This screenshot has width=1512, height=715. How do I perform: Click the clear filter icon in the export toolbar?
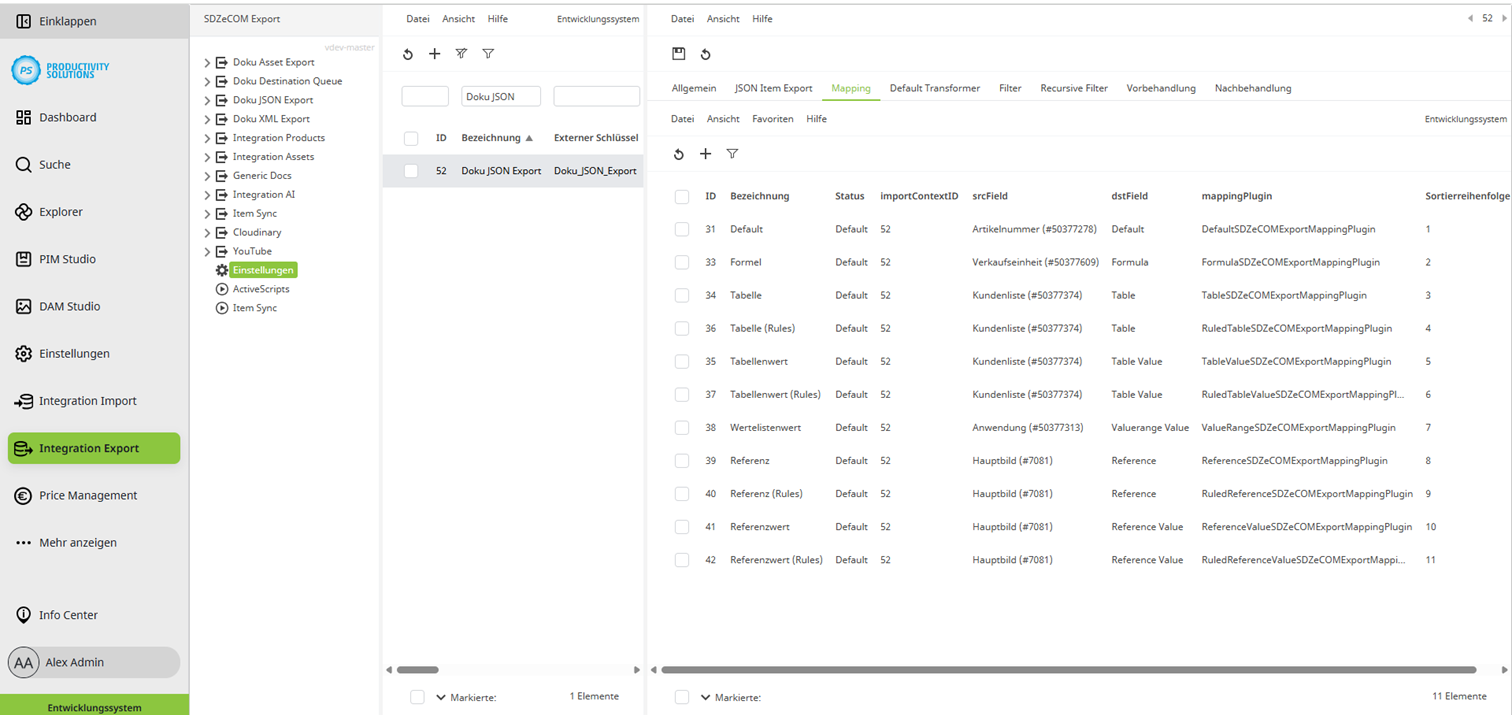461,54
